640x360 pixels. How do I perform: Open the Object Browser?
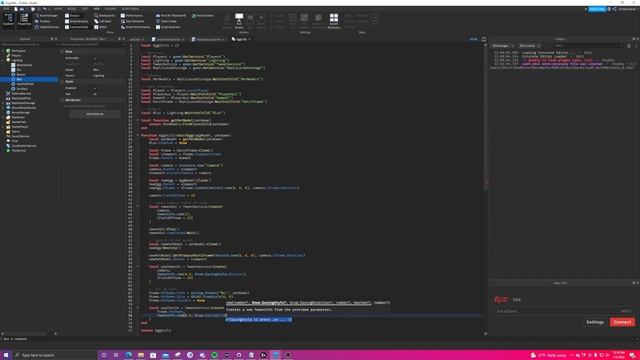[x=47, y=27]
